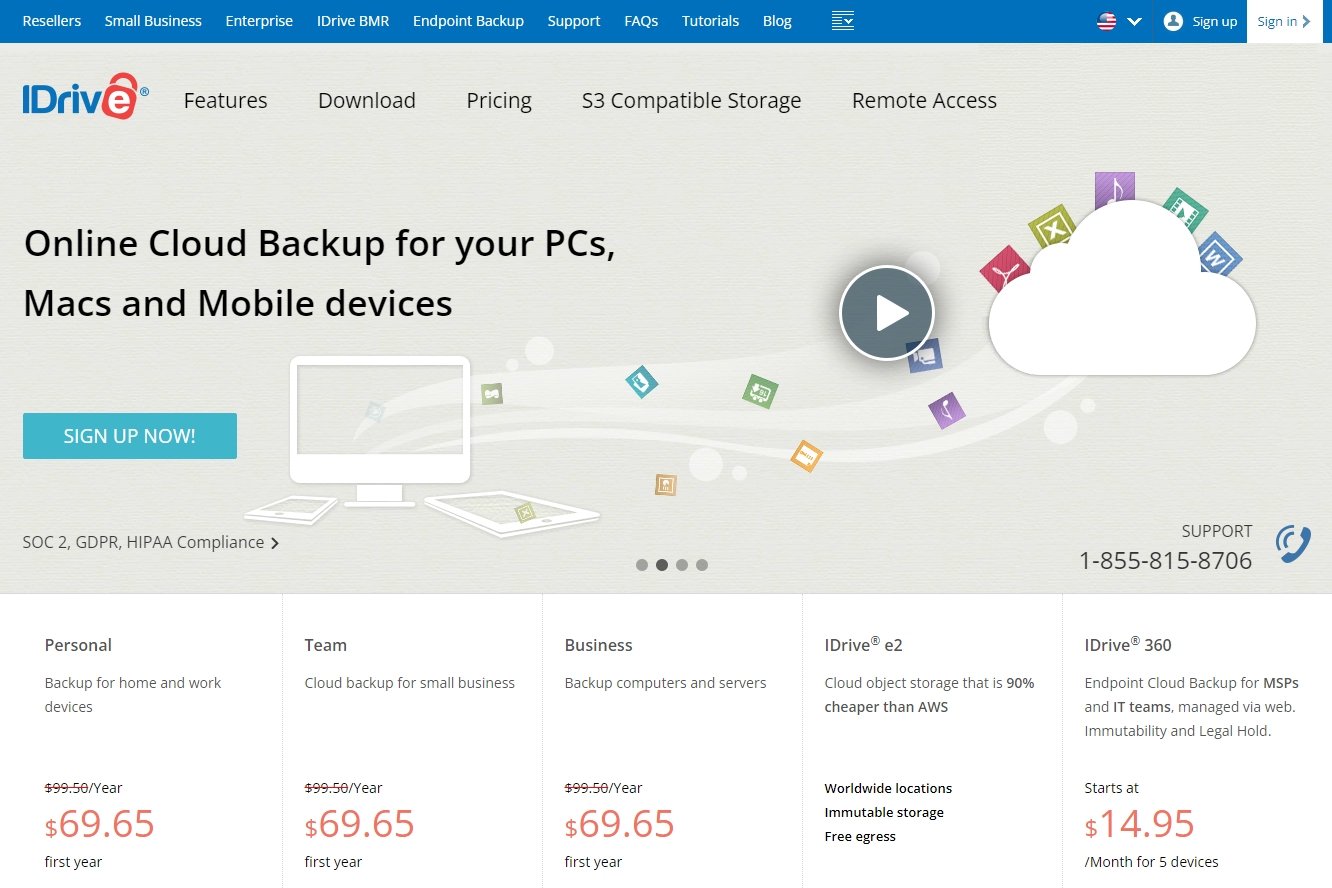1332x888 pixels.
Task: Open Tutorials in top bar
Action: coord(711,21)
